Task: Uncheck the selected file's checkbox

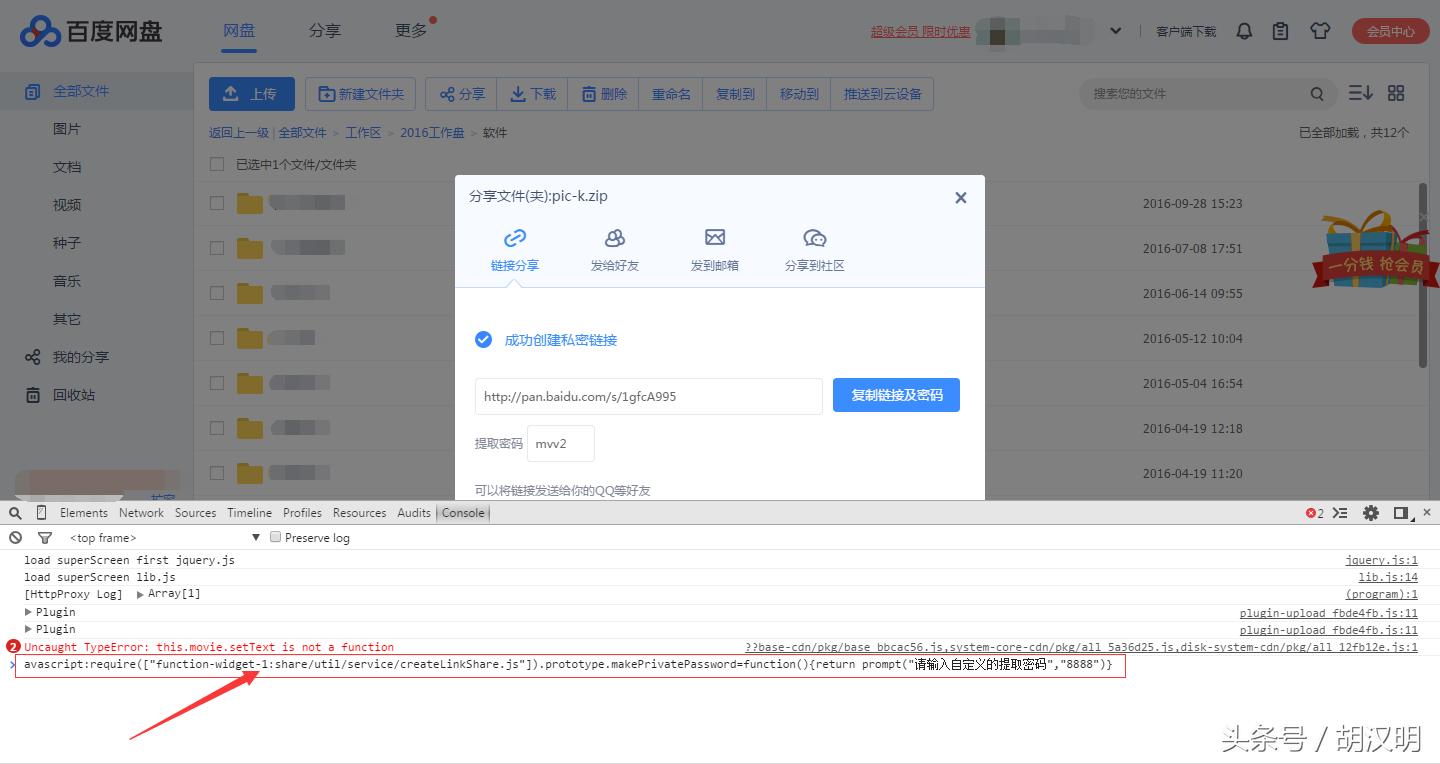Action: pos(216,163)
